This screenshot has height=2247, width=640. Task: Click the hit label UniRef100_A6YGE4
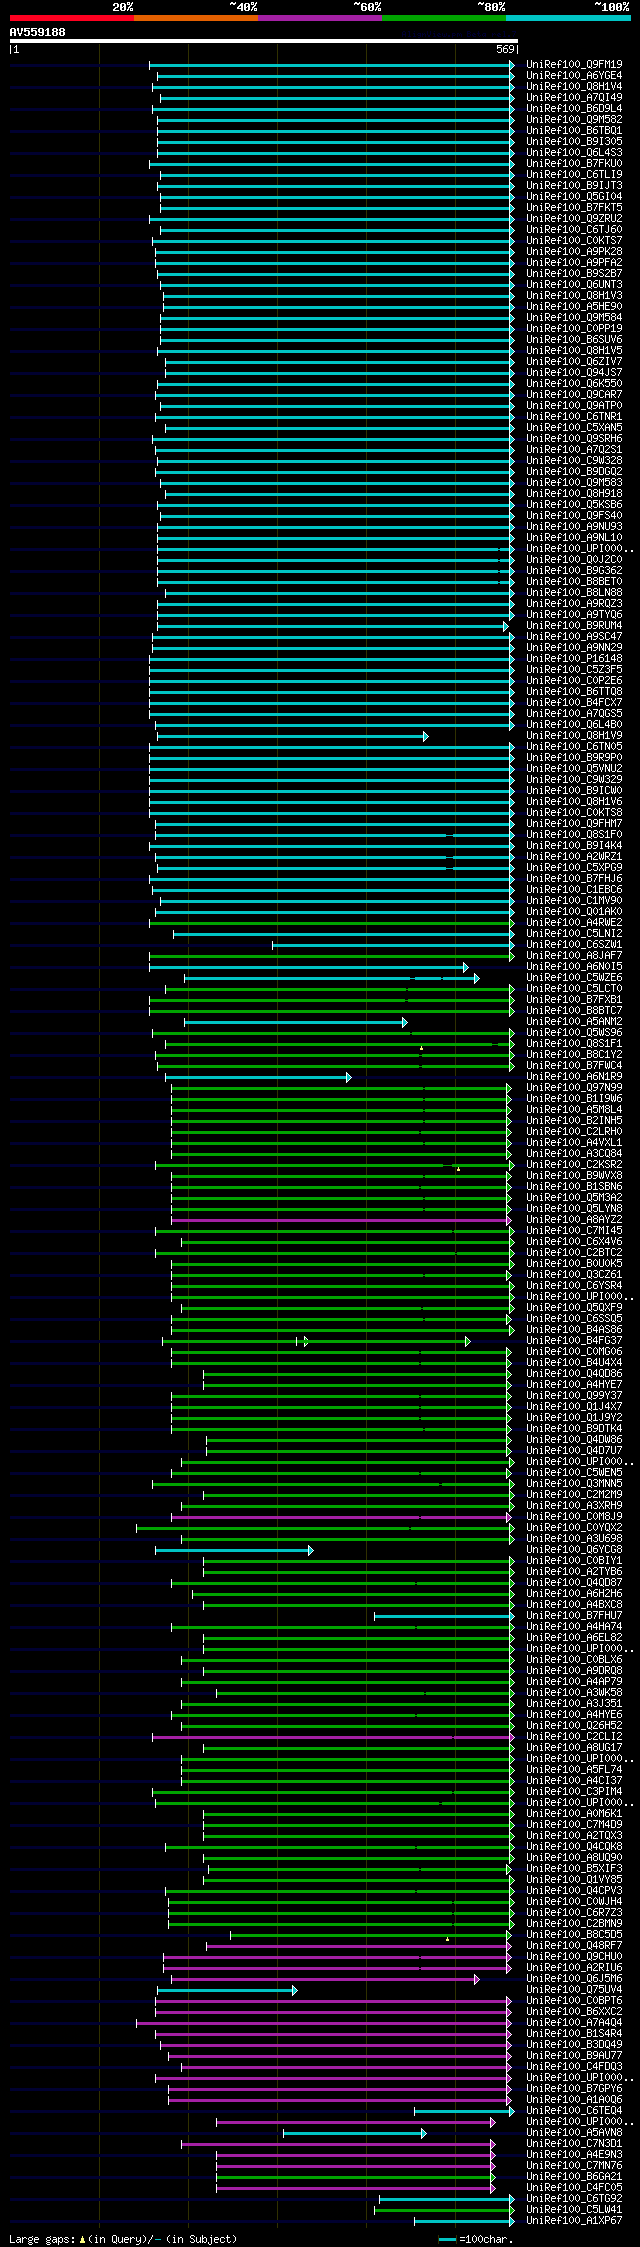[574, 76]
